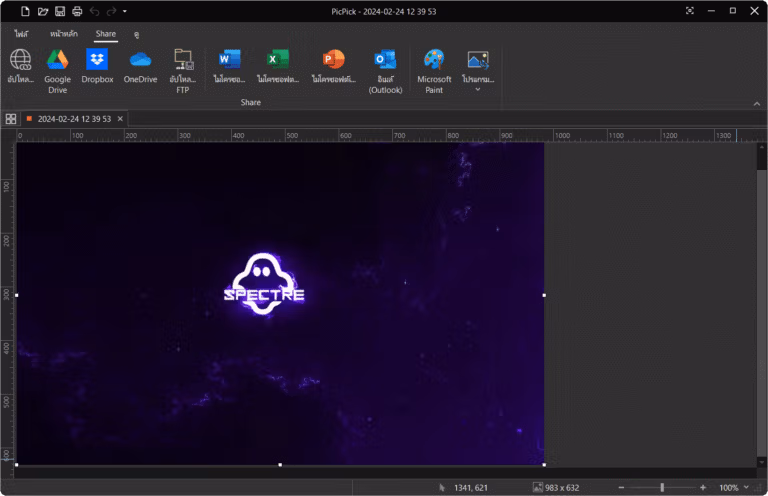Send image to Microsoft Word
The image size is (768, 496).
(x=229, y=66)
